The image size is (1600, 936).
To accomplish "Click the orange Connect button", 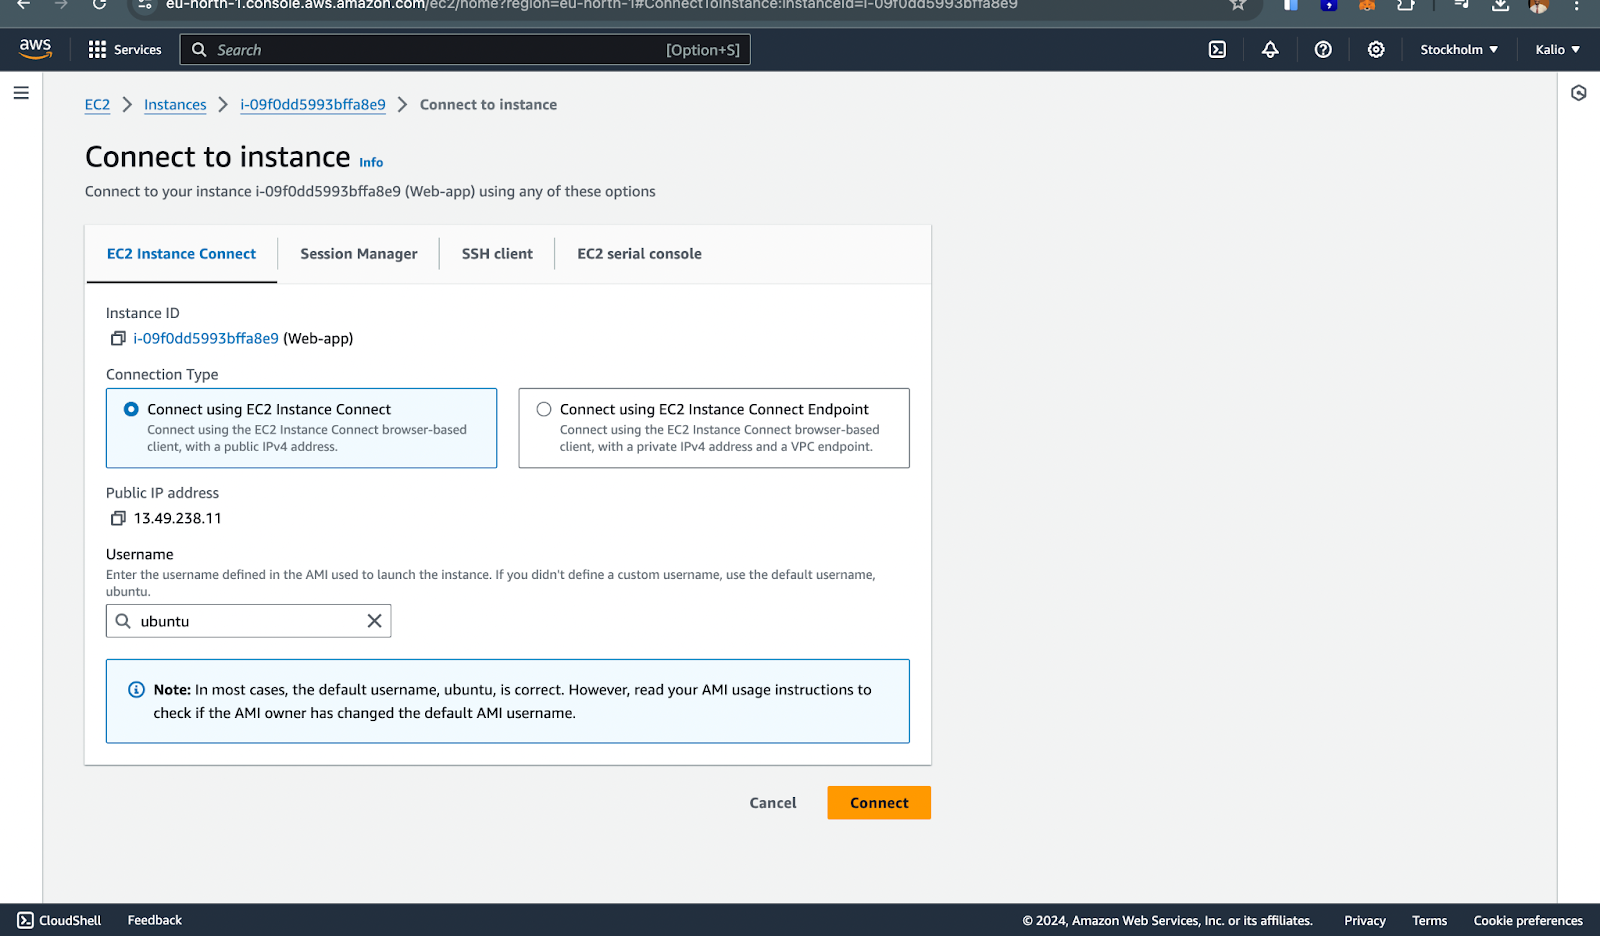I will click(x=878, y=803).
